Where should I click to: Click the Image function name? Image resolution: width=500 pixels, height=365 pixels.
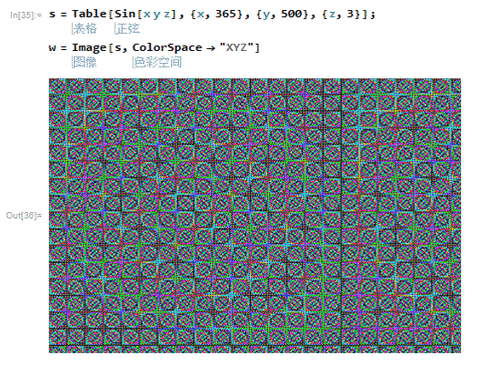tap(89, 48)
